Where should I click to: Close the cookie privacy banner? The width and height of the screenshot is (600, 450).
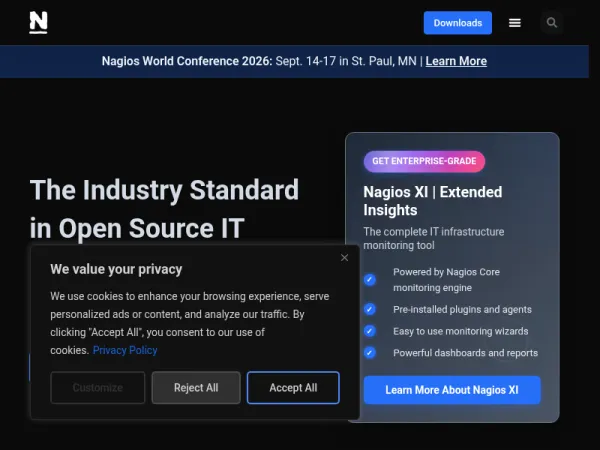(x=344, y=258)
